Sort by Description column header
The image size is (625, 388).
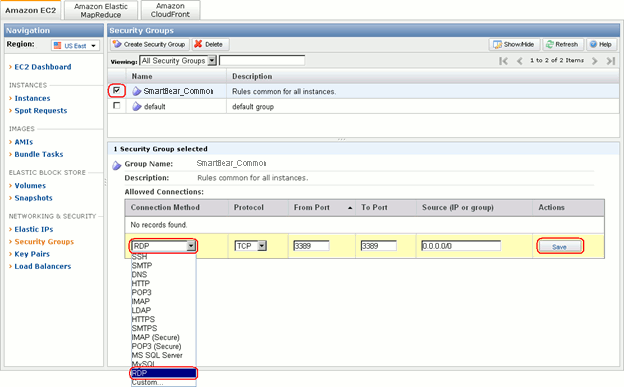[423, 76]
